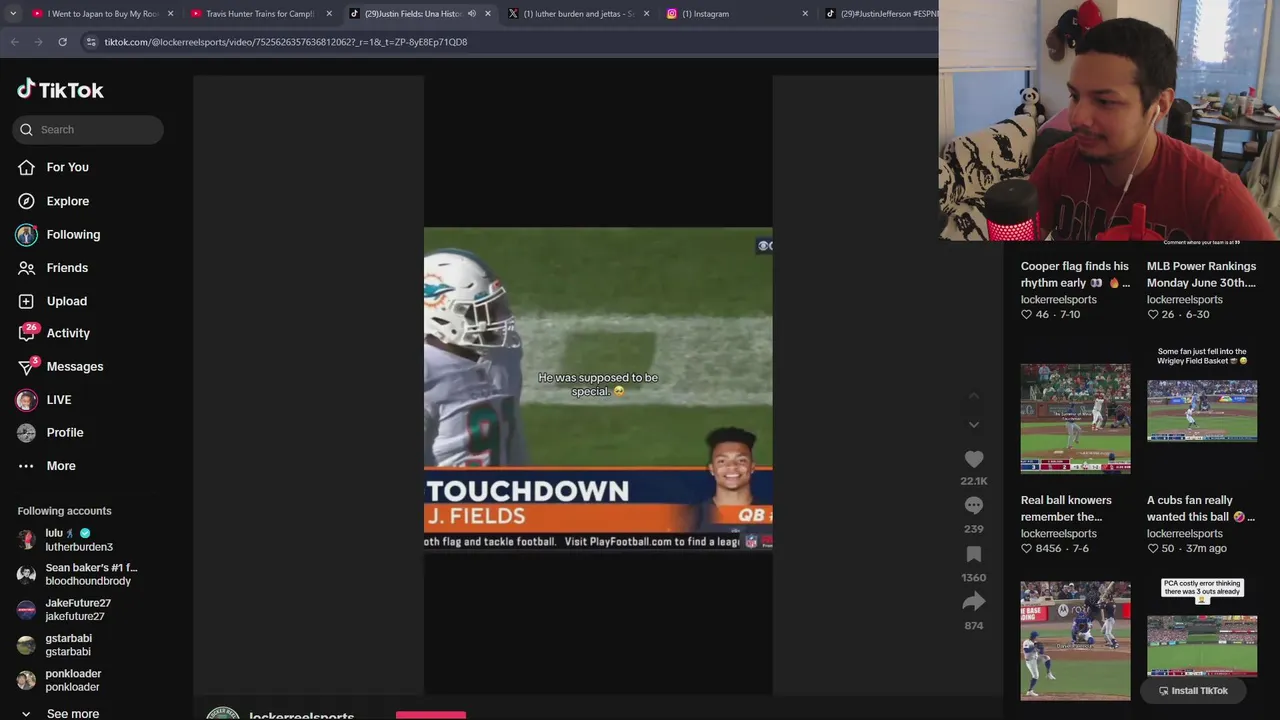Open the jakefuture27 following account
This screenshot has width=1280, height=720.
coord(78,610)
